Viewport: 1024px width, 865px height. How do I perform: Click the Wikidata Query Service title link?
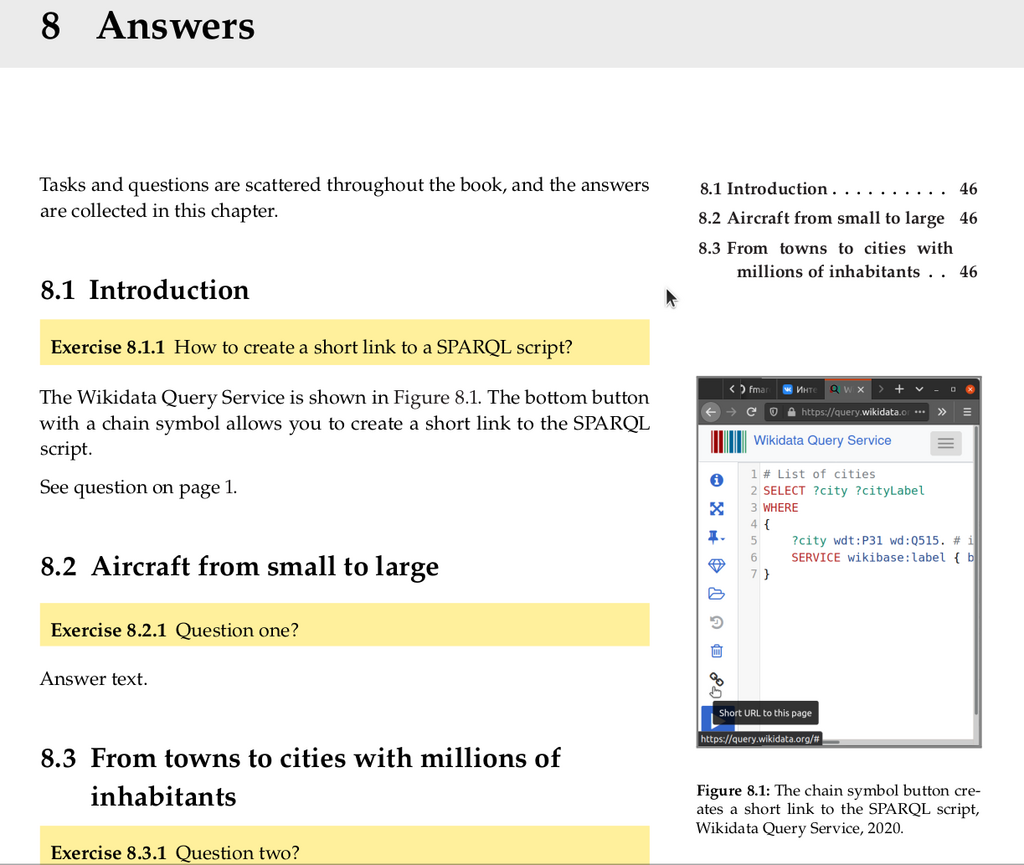[822, 440]
